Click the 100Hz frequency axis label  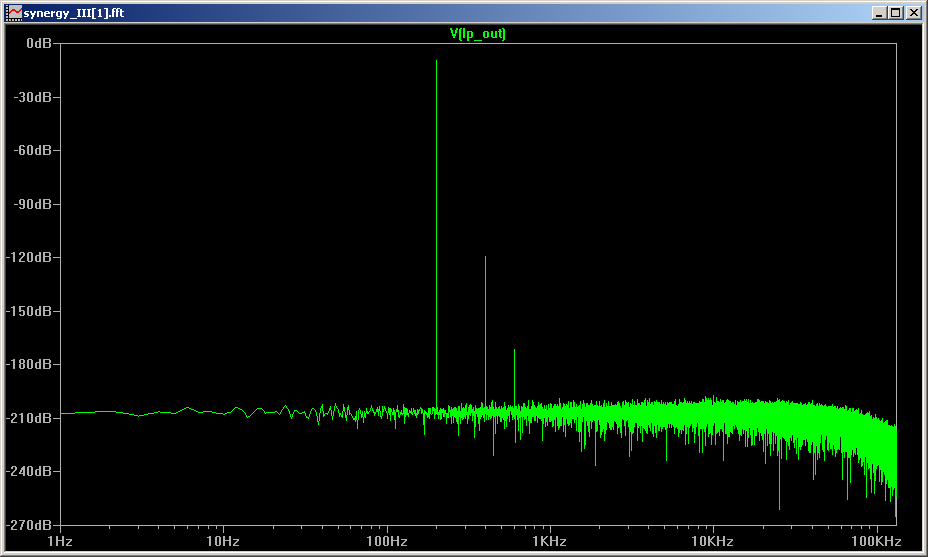(386, 542)
